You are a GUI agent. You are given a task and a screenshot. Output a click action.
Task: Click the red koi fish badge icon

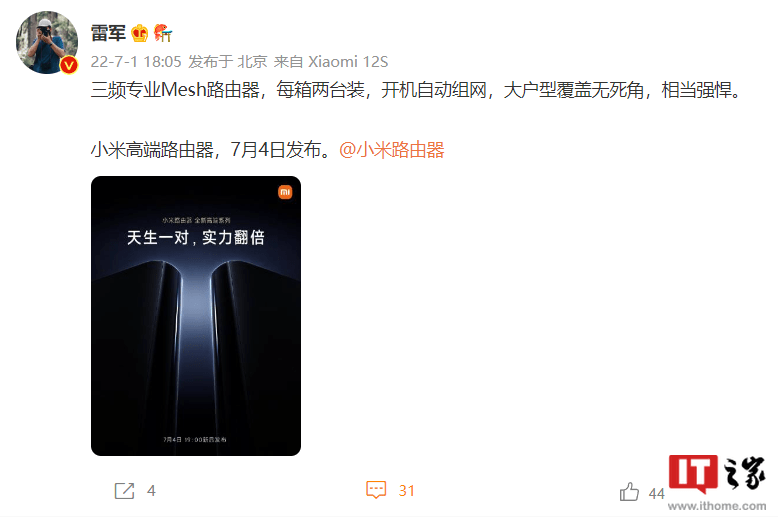click(163, 33)
